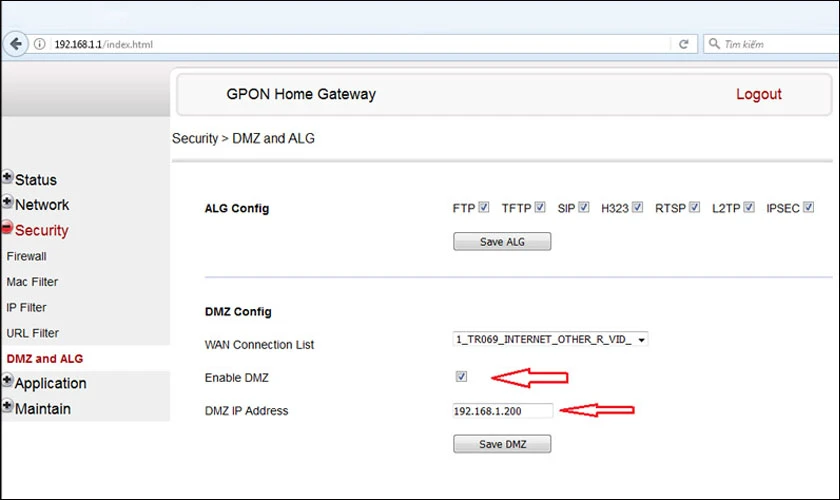Toggle the RTSP ALG checkbox

[694, 207]
